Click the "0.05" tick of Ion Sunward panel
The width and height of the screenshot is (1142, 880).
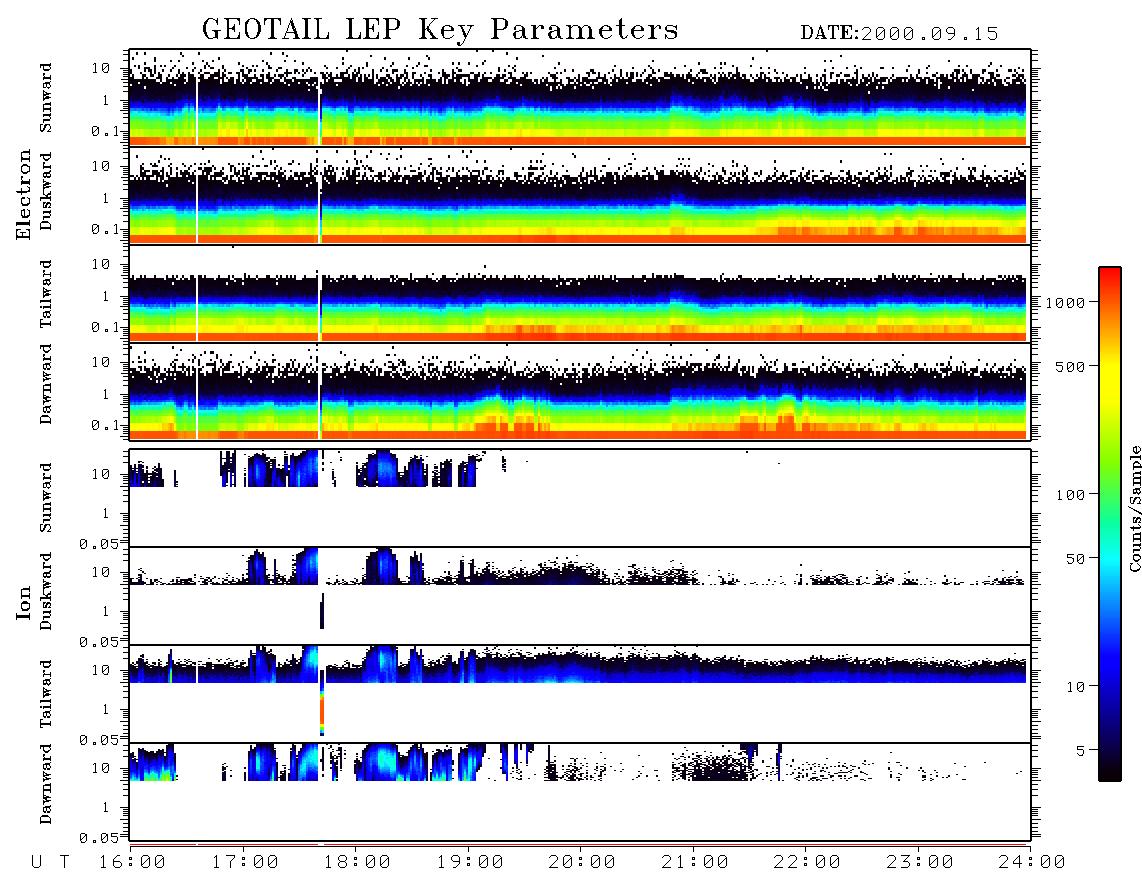coord(98,544)
